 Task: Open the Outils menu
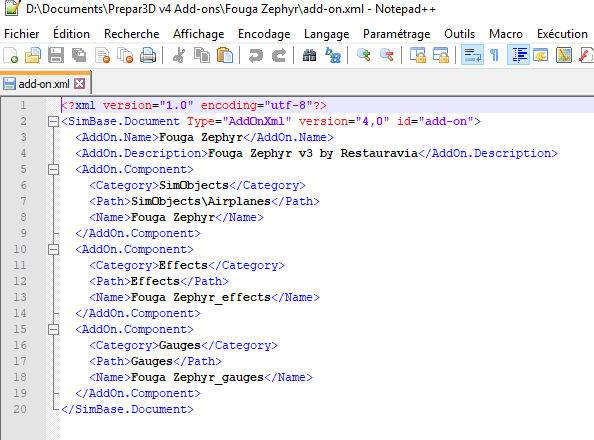tap(460, 34)
